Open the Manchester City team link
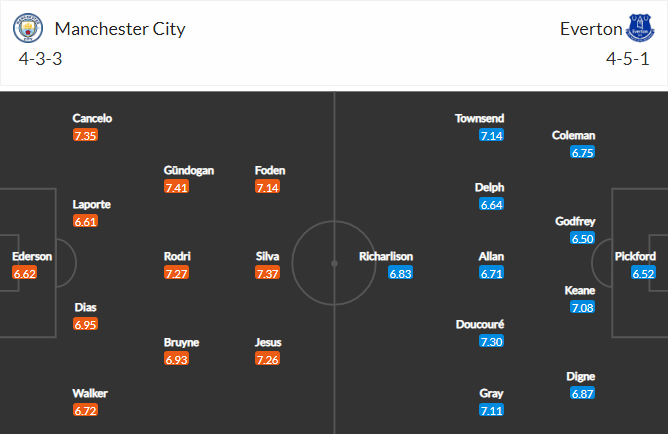The height and width of the screenshot is (434, 668). [119, 28]
